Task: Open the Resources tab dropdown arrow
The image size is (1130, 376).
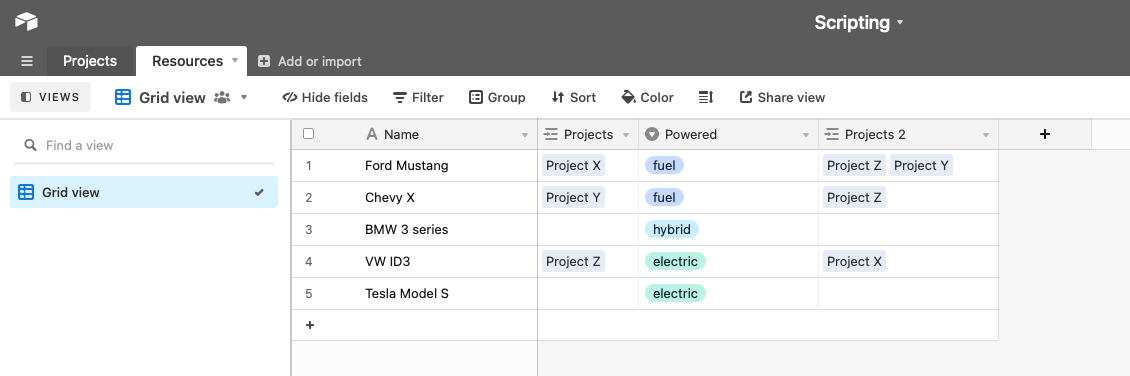Action: pyautogui.click(x=235, y=61)
